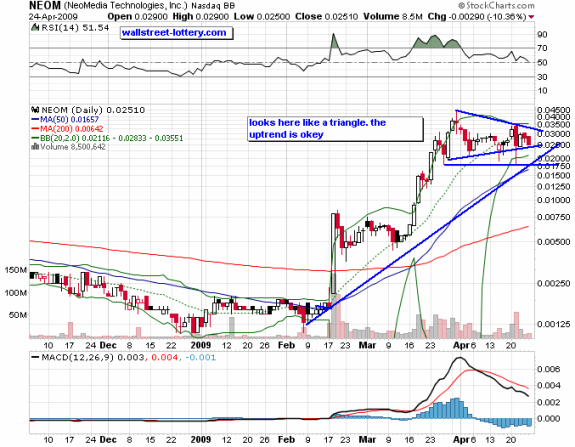Image resolution: width=575 pixels, height=447 pixels.
Task: Select the blue MA(50) legend line marker
Action: [35, 119]
